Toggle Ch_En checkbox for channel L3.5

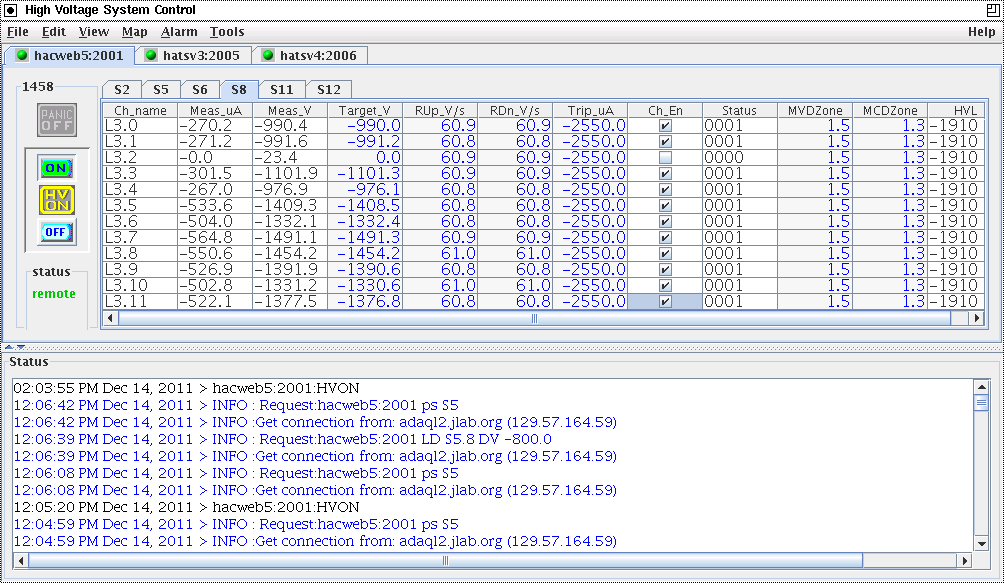[x=665, y=206]
